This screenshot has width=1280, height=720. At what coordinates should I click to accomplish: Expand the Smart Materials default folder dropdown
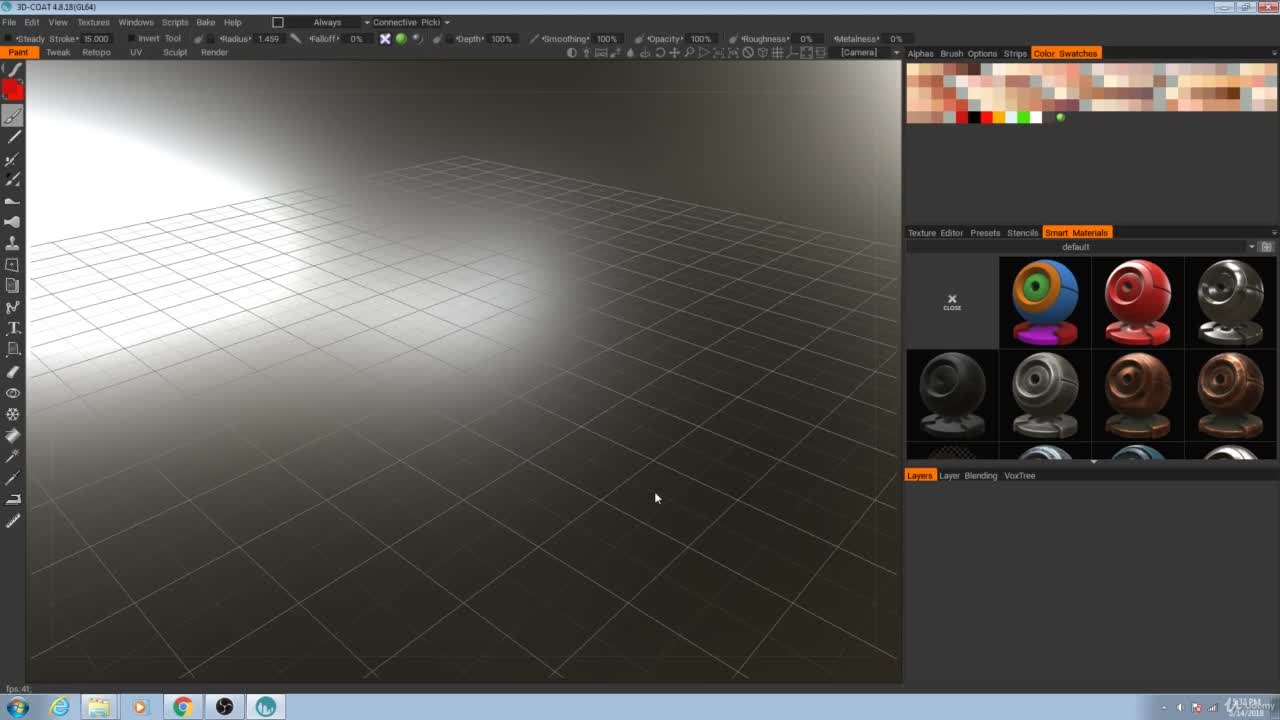pyautogui.click(x=1251, y=247)
